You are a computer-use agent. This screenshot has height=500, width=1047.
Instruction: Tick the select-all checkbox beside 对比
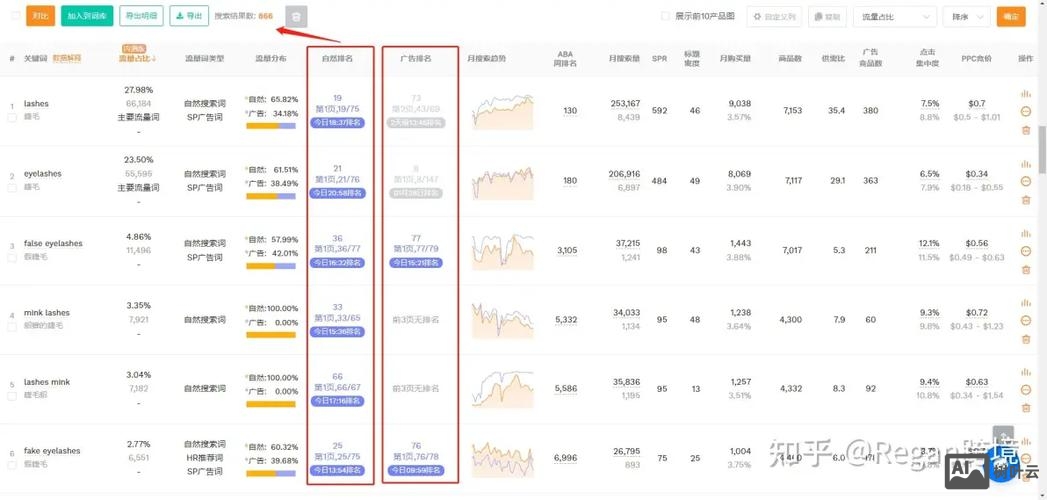click(x=15, y=16)
